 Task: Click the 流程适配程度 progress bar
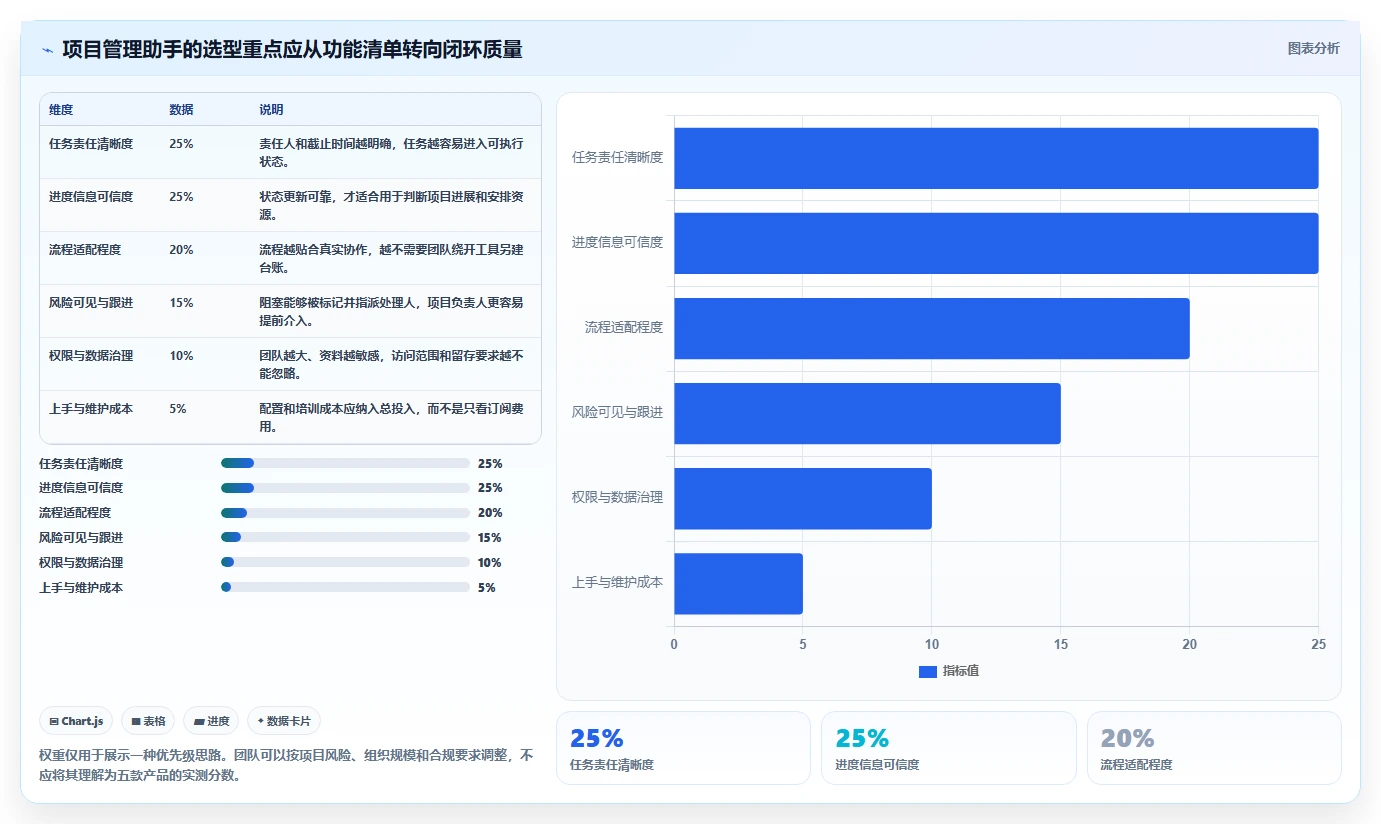point(345,513)
